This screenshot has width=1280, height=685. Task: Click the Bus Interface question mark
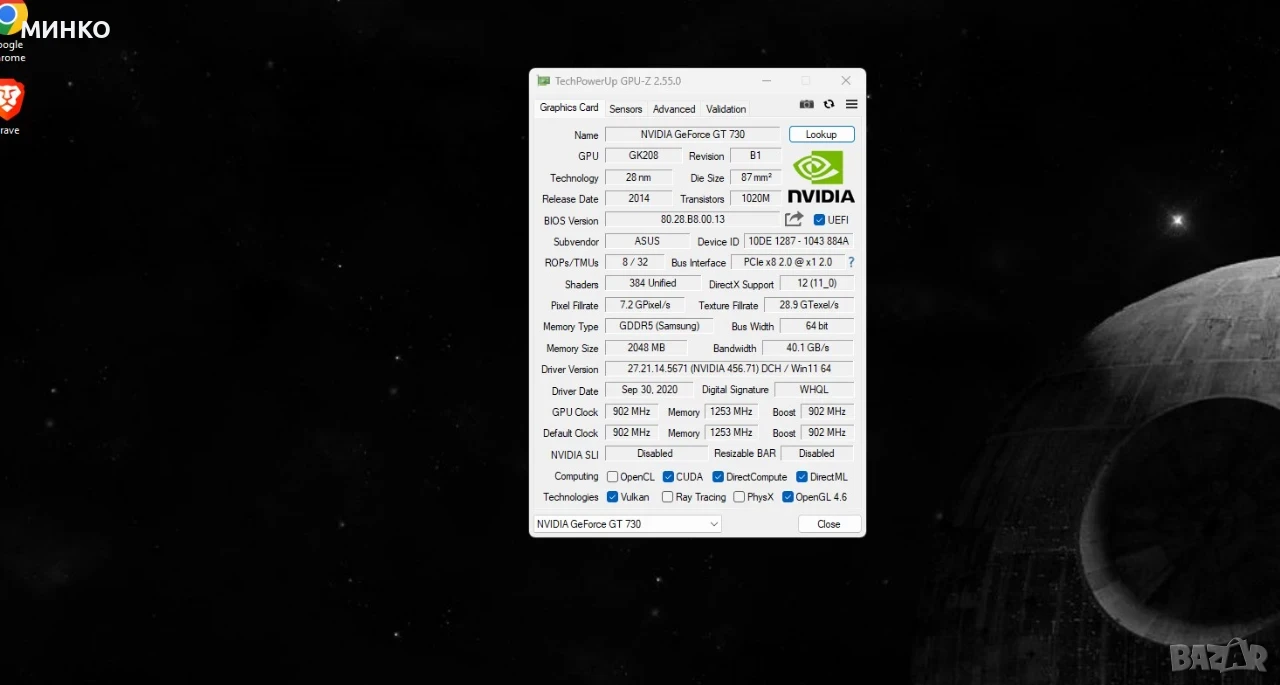(x=851, y=262)
